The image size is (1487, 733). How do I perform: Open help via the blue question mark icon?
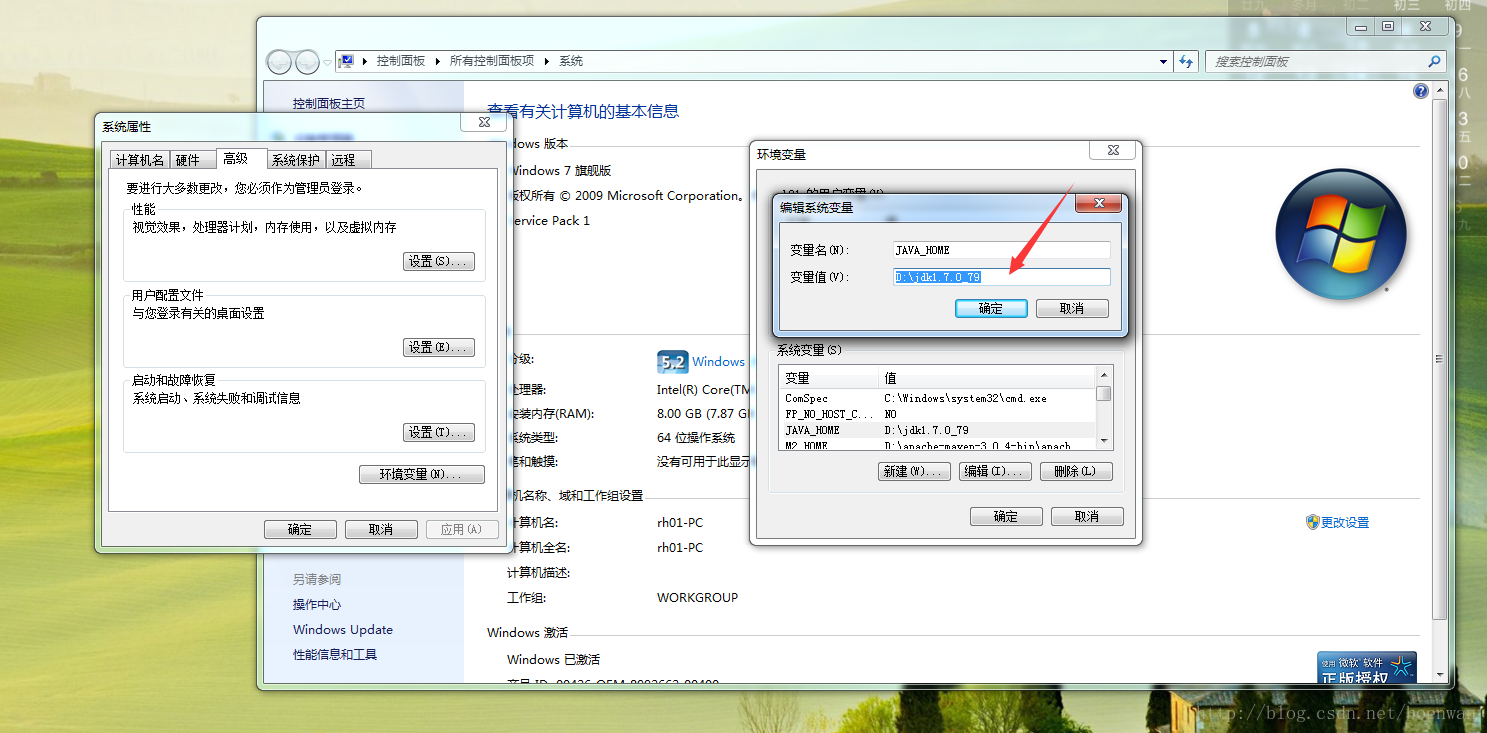[x=1420, y=90]
